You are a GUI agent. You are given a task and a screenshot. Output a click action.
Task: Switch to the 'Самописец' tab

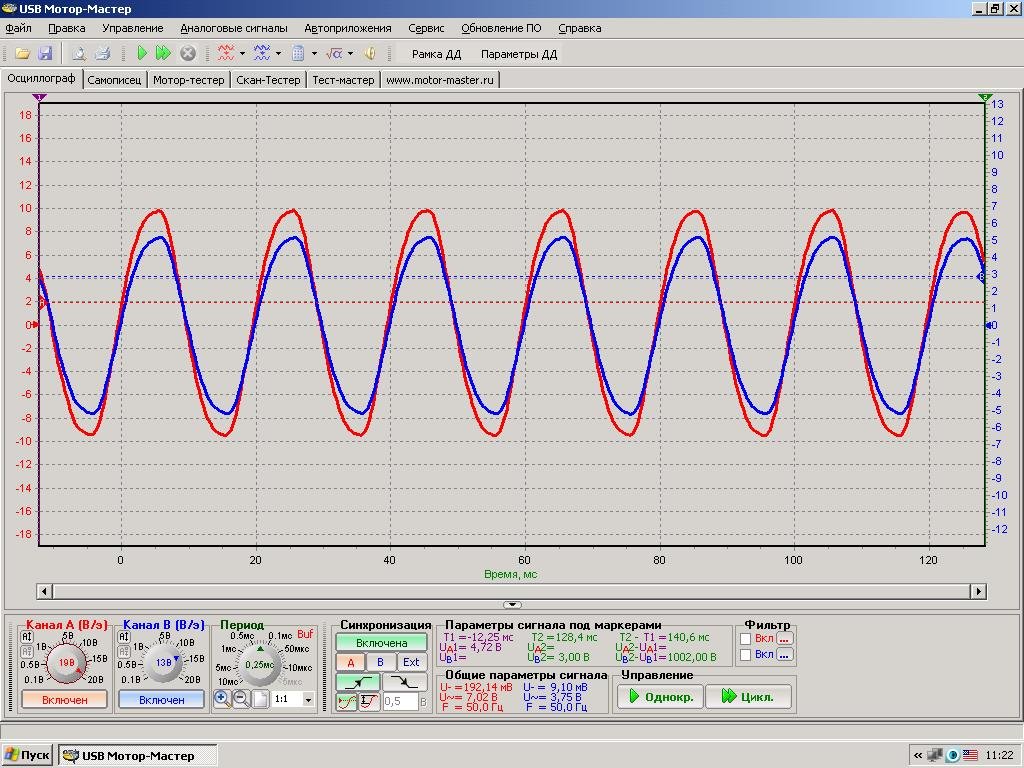point(114,80)
